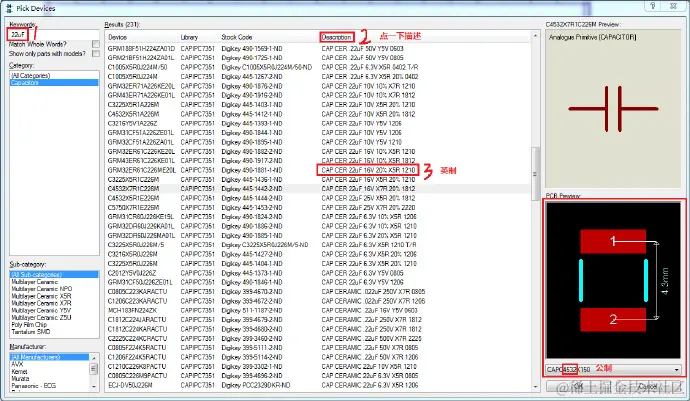Filter by Kemet manufacturer
This screenshot has width=690, height=401.
[x=19, y=372]
